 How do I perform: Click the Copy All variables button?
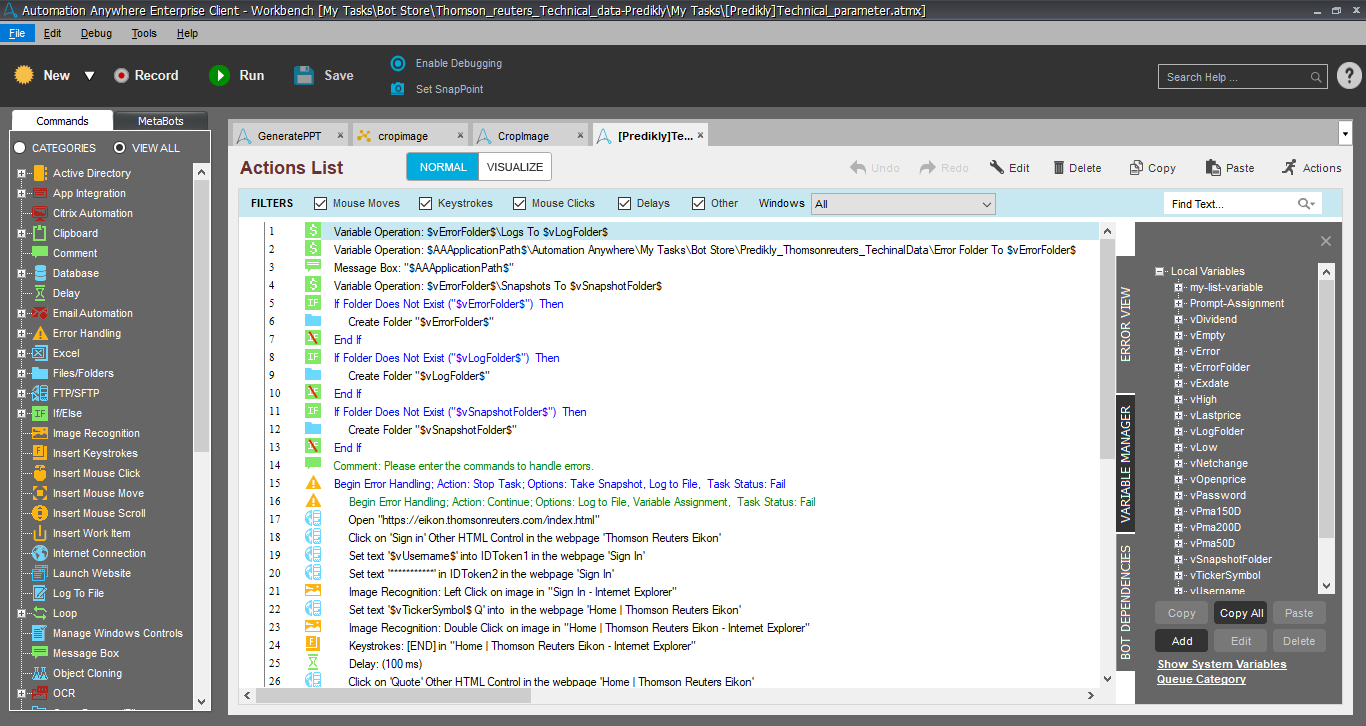(1240, 613)
